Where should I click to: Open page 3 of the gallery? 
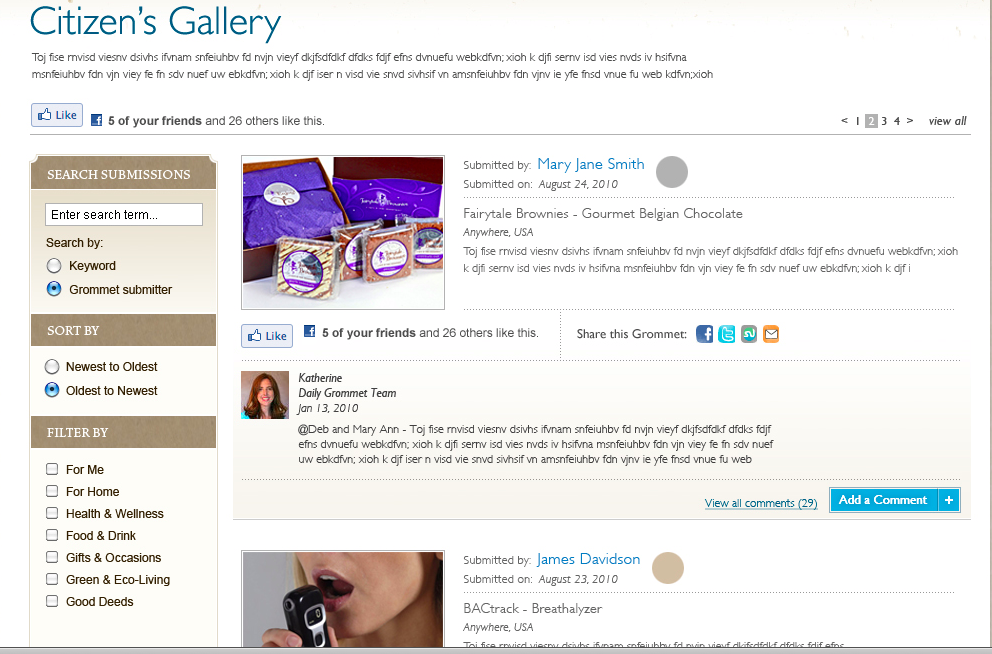pos(884,121)
